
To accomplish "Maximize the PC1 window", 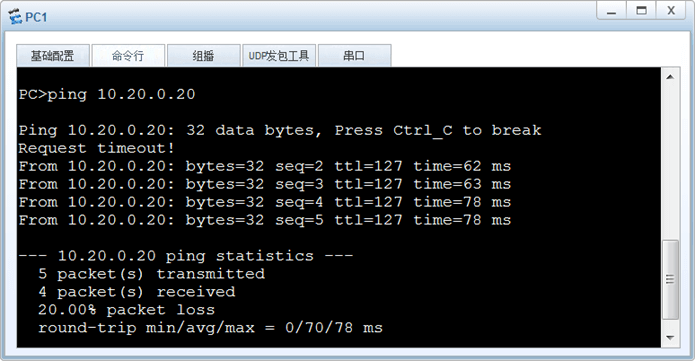I will point(641,11).
